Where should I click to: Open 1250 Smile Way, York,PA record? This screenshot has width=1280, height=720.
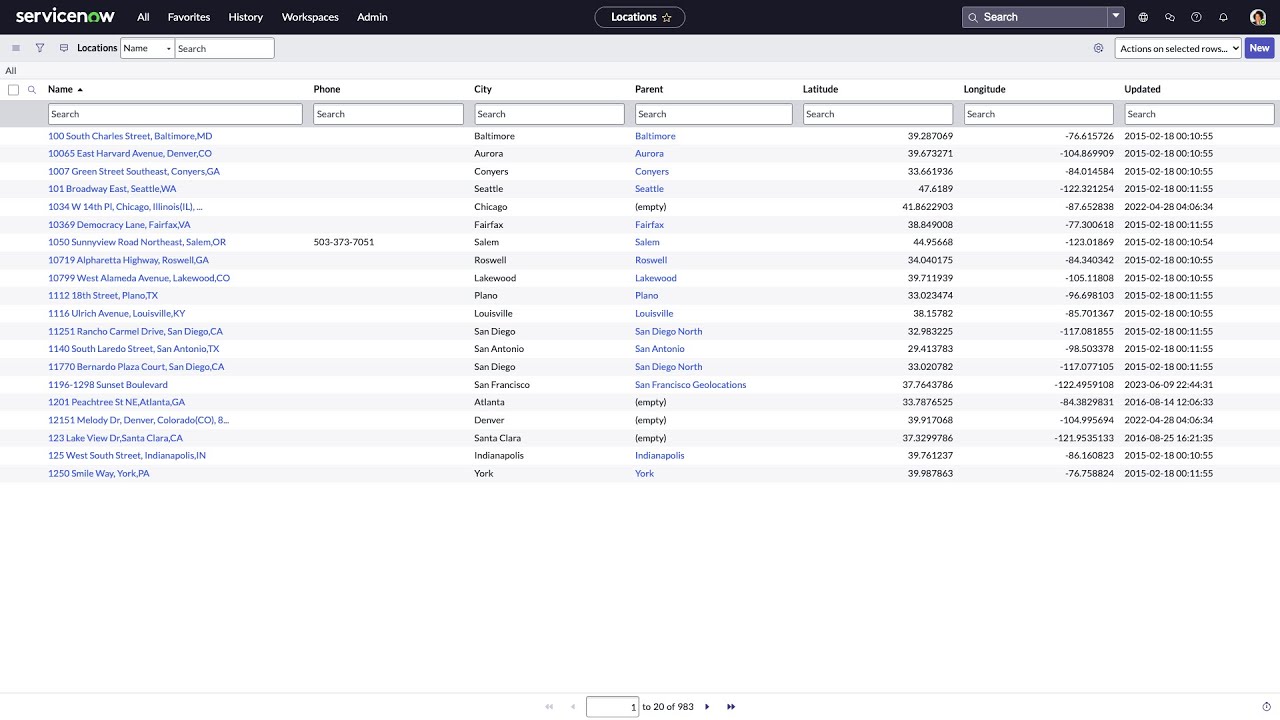pyautogui.click(x=99, y=474)
